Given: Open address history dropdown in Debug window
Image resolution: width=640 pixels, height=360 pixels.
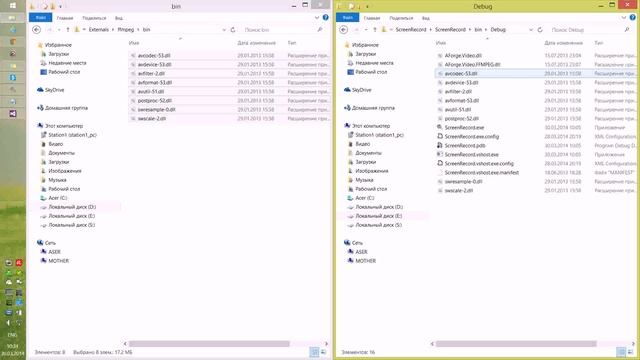Looking at the screenshot, I should [x=531, y=30].
